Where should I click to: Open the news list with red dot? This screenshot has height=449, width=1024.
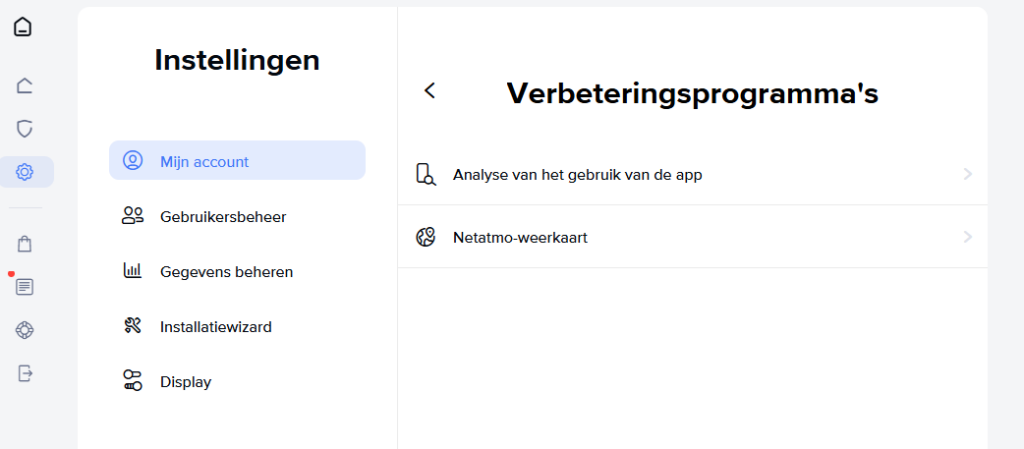coord(25,287)
